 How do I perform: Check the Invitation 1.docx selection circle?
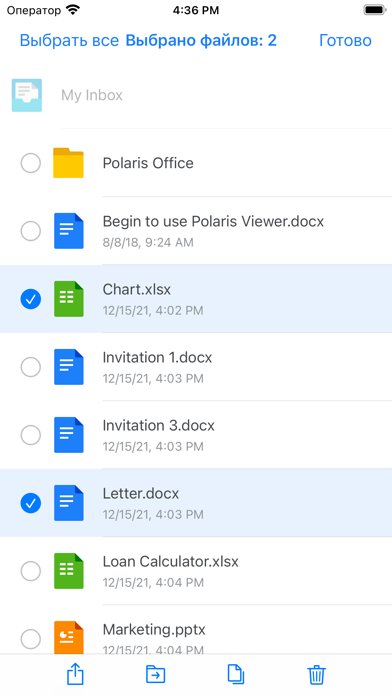31,367
